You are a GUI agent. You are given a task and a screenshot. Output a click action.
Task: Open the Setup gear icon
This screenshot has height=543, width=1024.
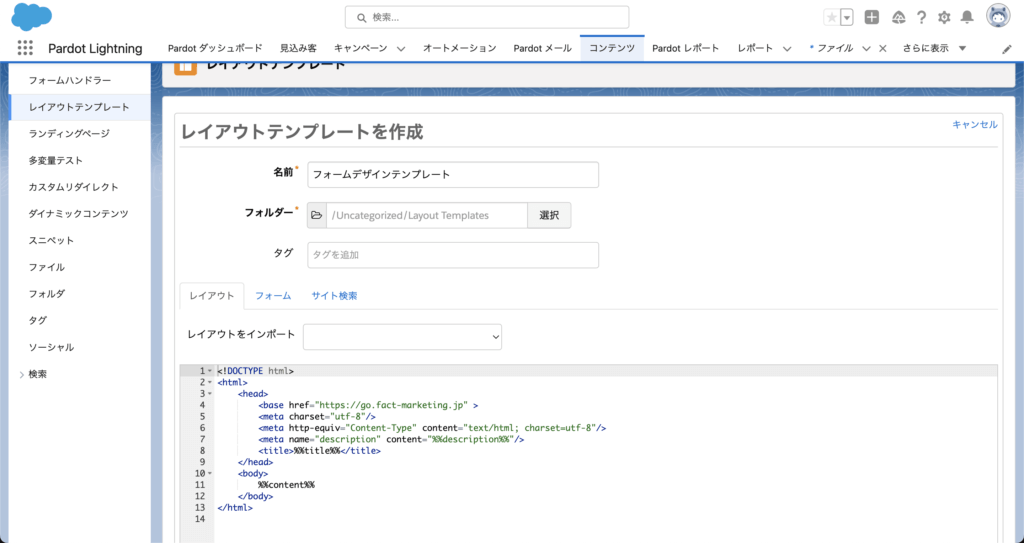tap(944, 17)
